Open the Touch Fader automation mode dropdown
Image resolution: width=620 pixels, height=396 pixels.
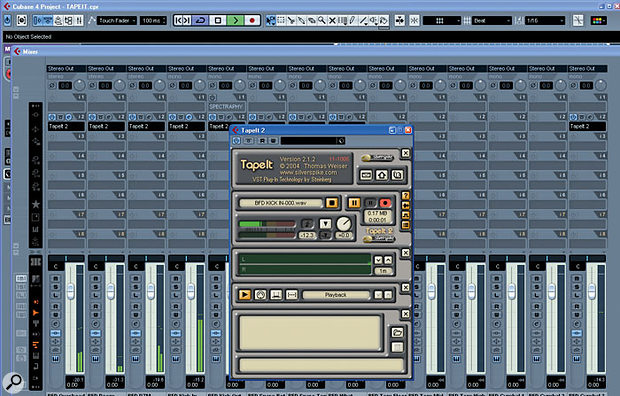[x=117, y=20]
